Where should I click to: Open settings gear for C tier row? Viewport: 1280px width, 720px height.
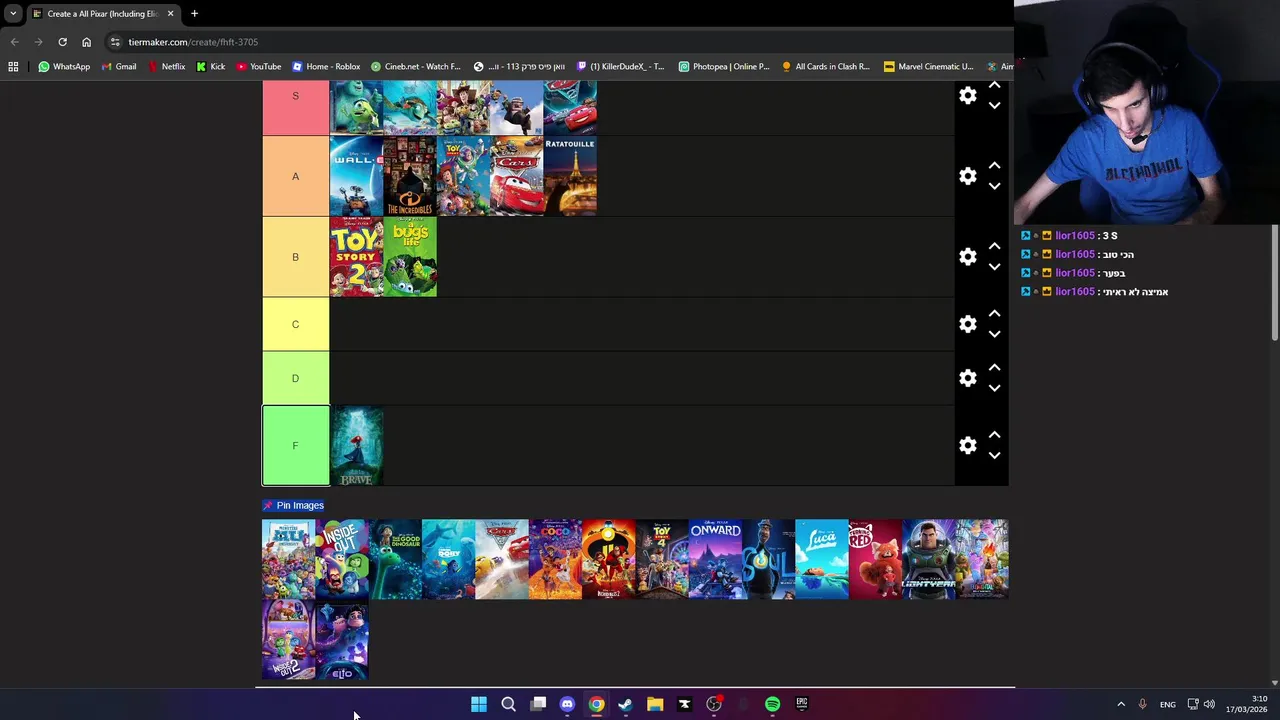click(967, 324)
